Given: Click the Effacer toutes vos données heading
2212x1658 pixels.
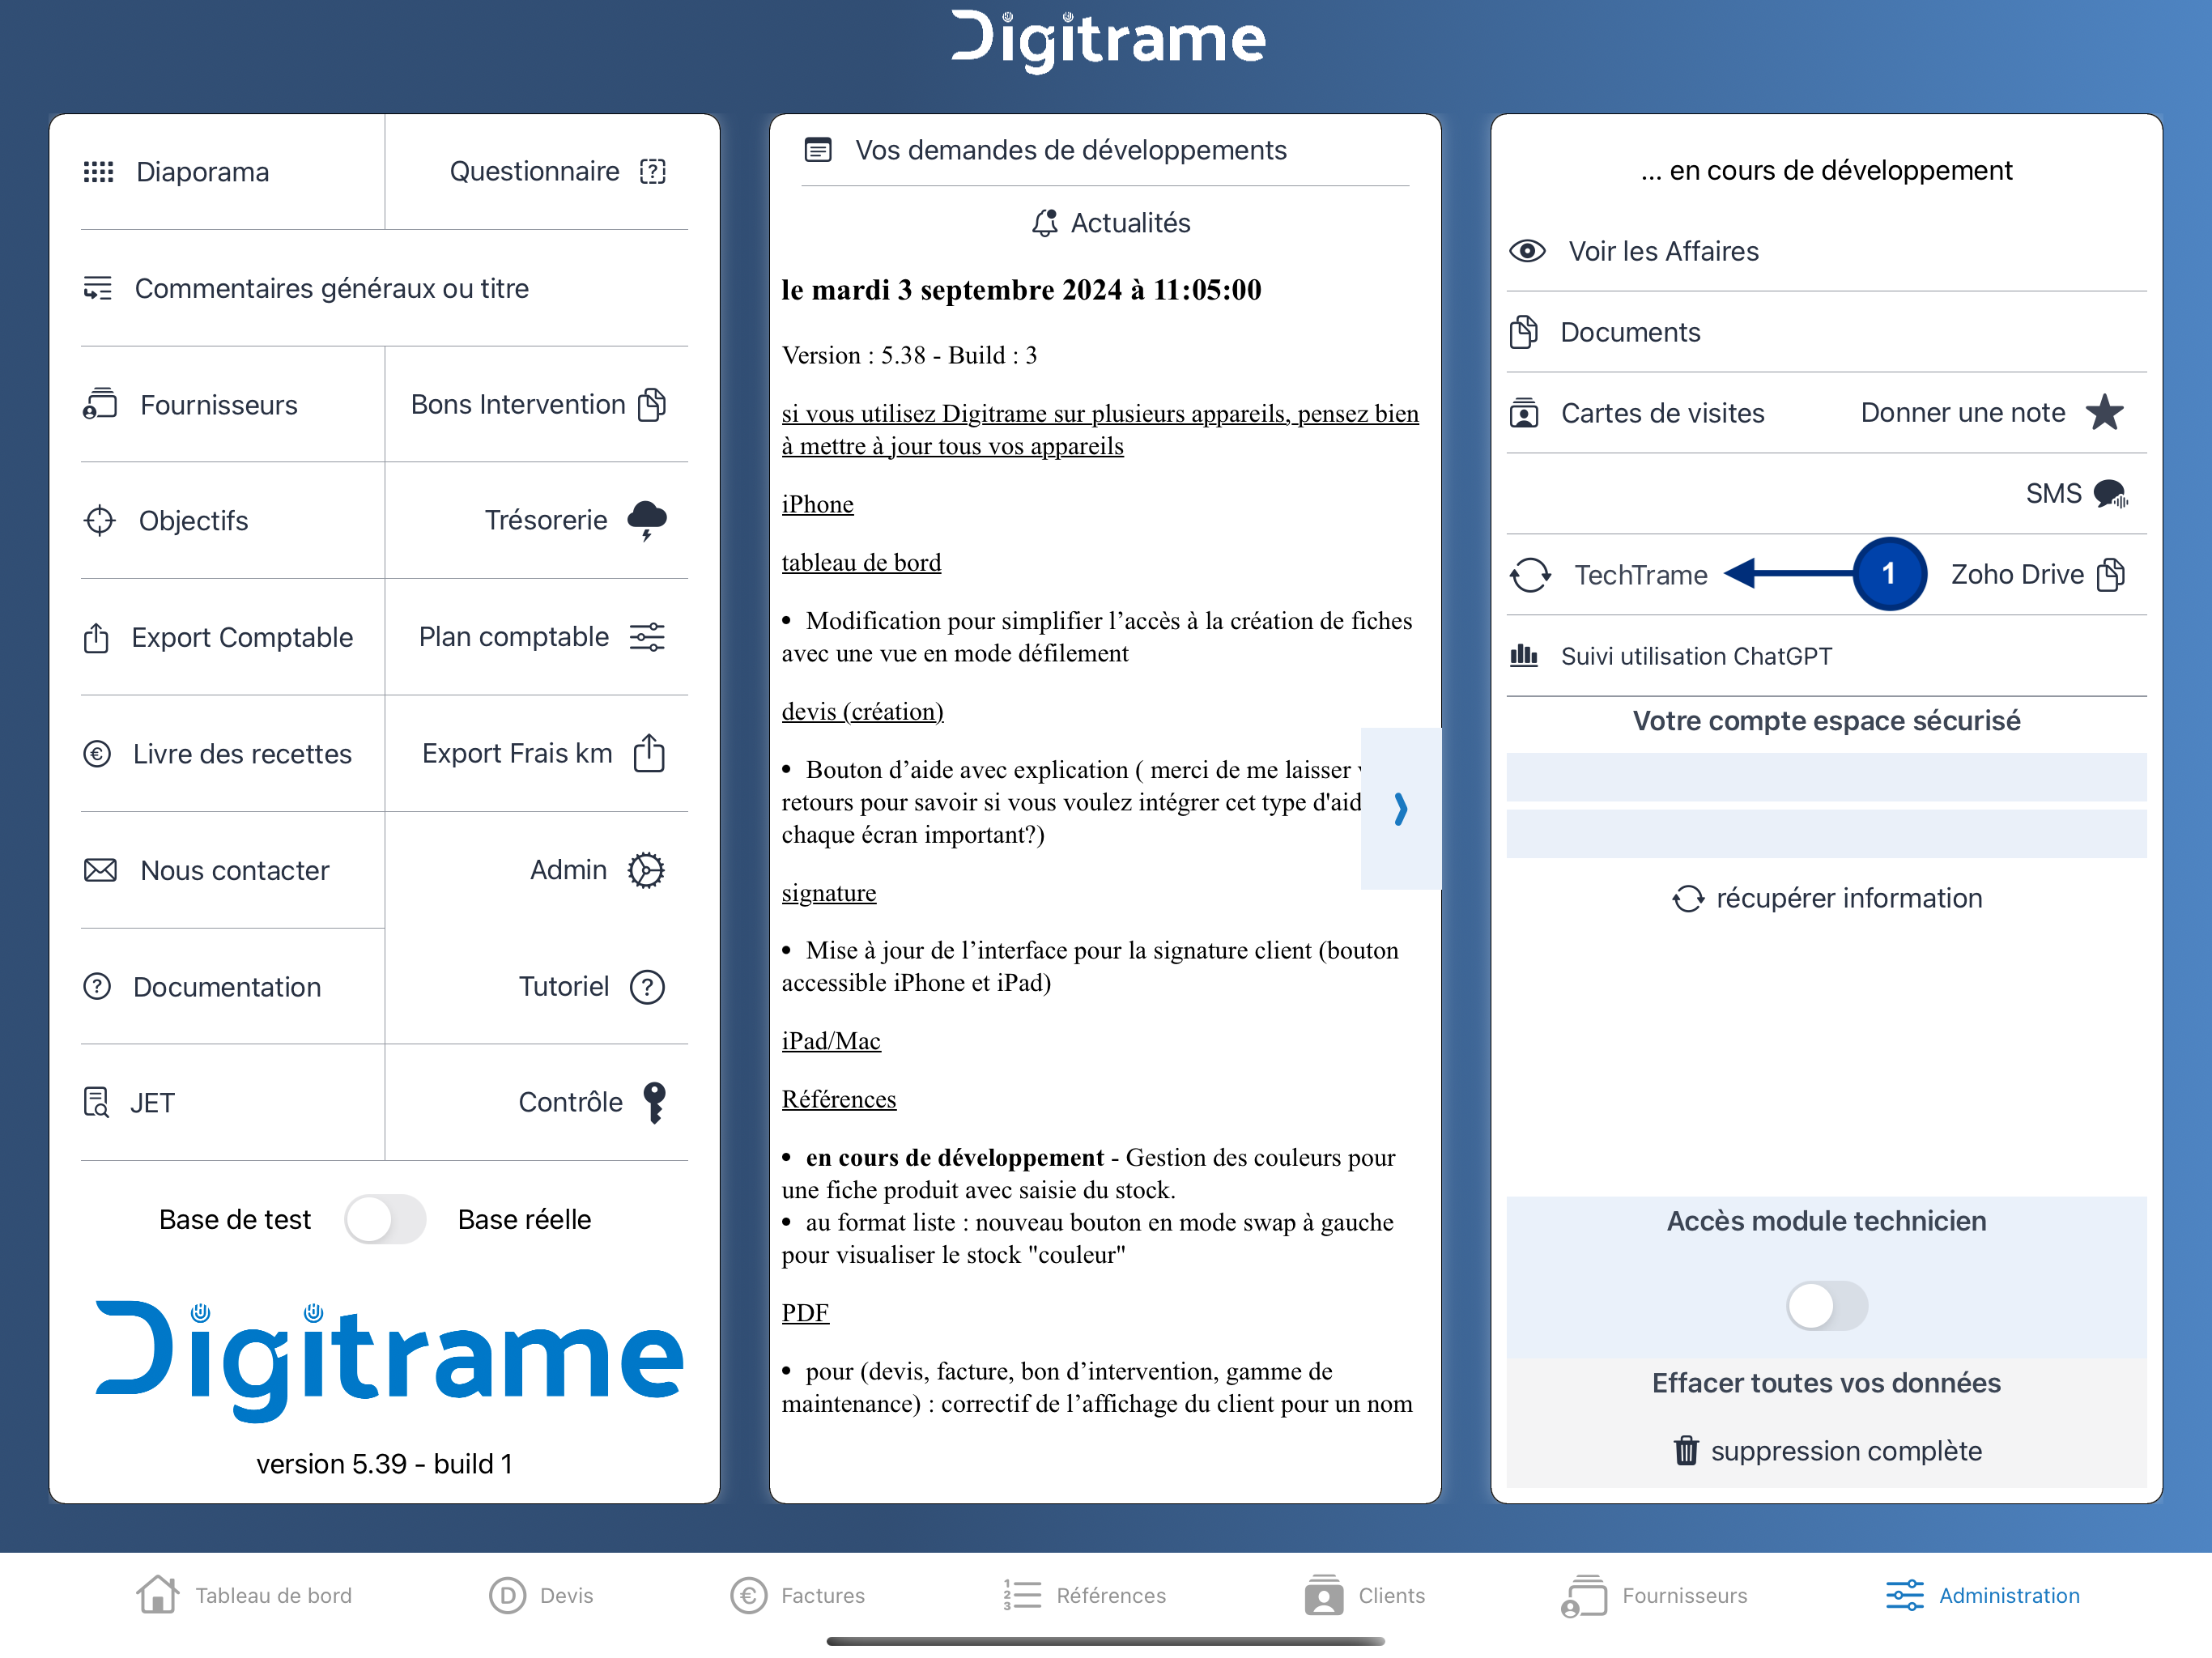Looking at the screenshot, I should pos(1827,1383).
